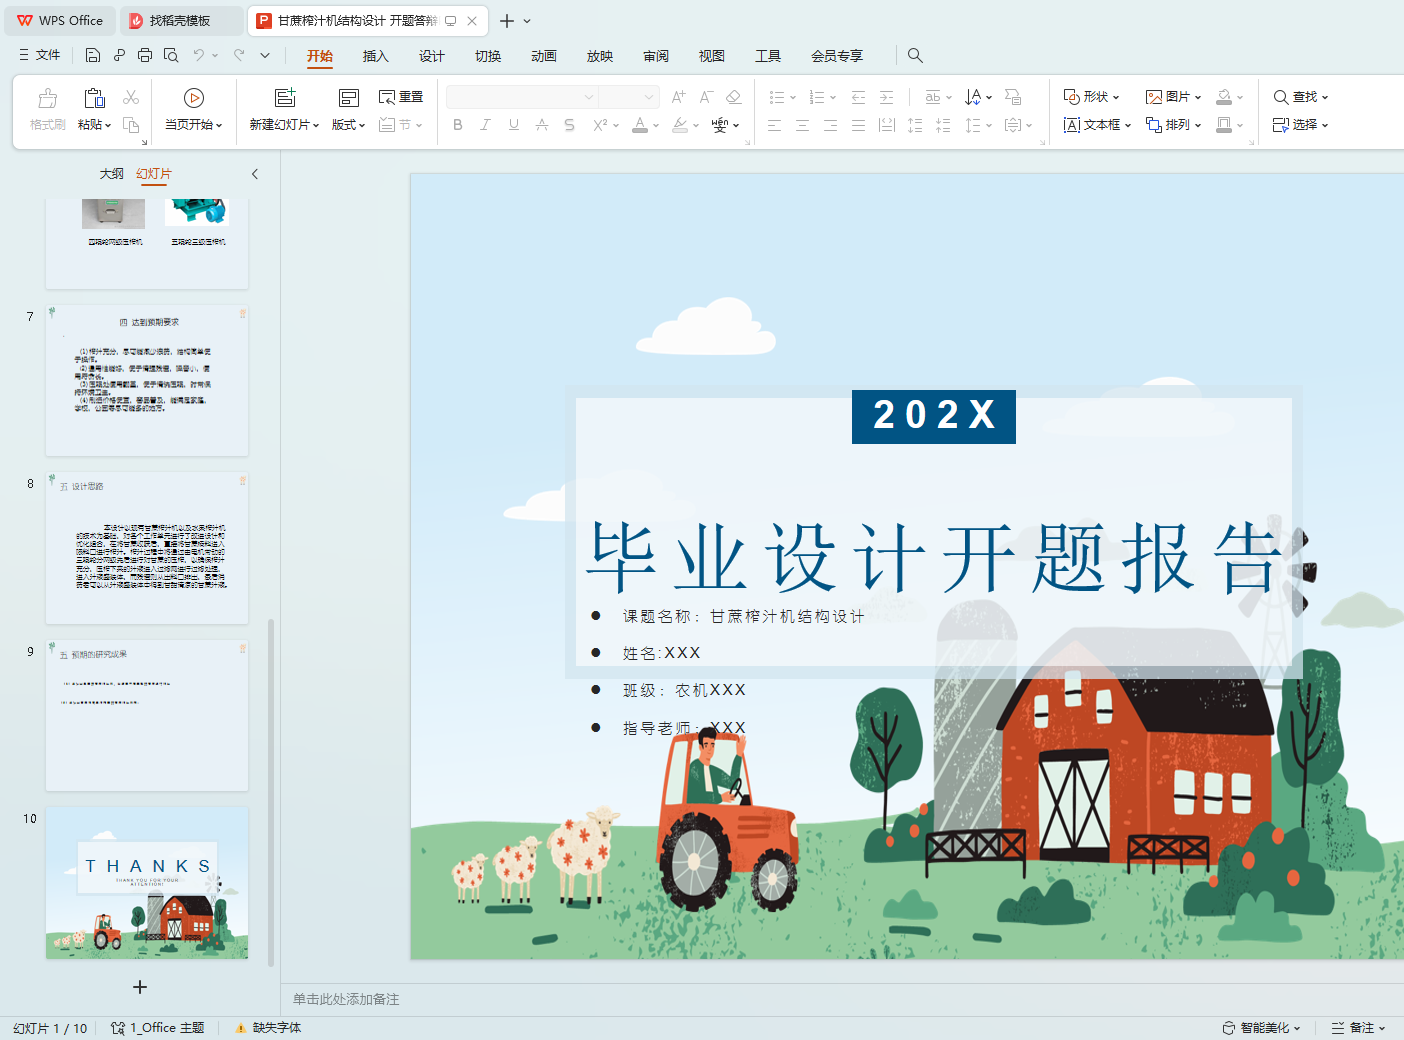Click the text highlight color swatch
The width and height of the screenshot is (1404, 1040).
(x=680, y=125)
